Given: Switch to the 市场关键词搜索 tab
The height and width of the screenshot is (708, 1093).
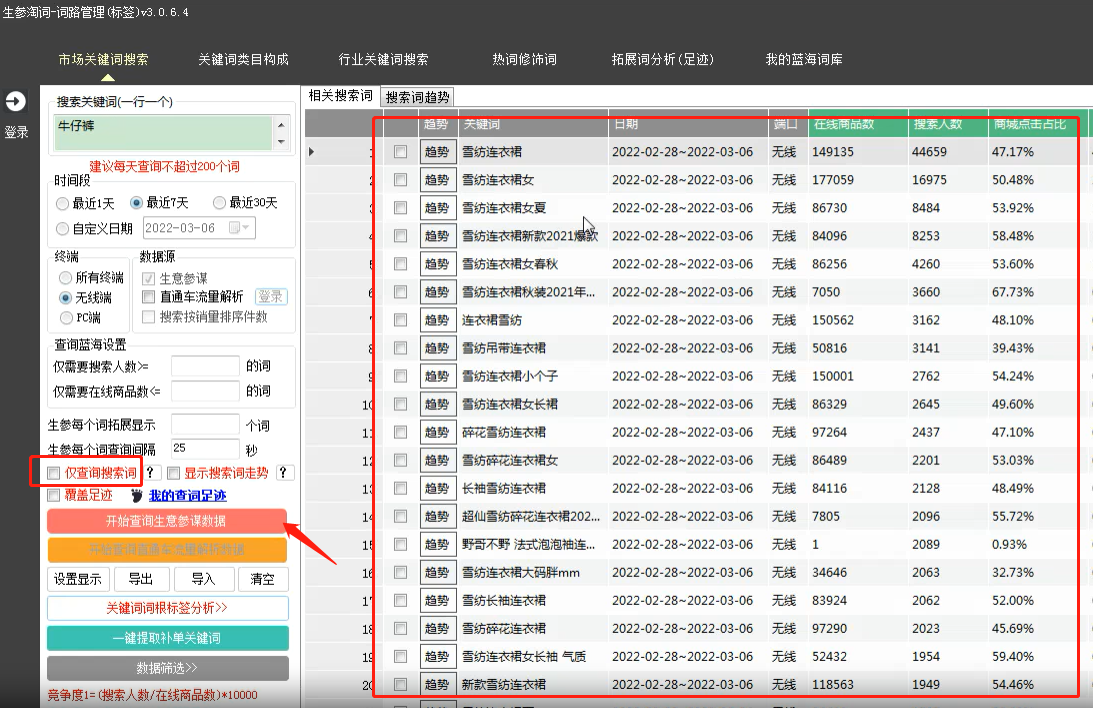Looking at the screenshot, I should coord(103,59).
